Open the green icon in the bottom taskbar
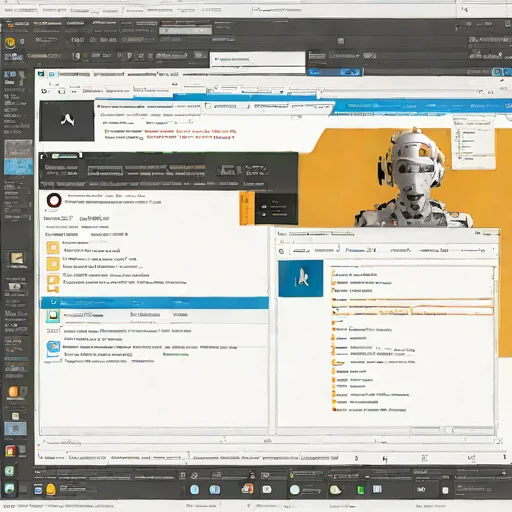 pos(360,490)
